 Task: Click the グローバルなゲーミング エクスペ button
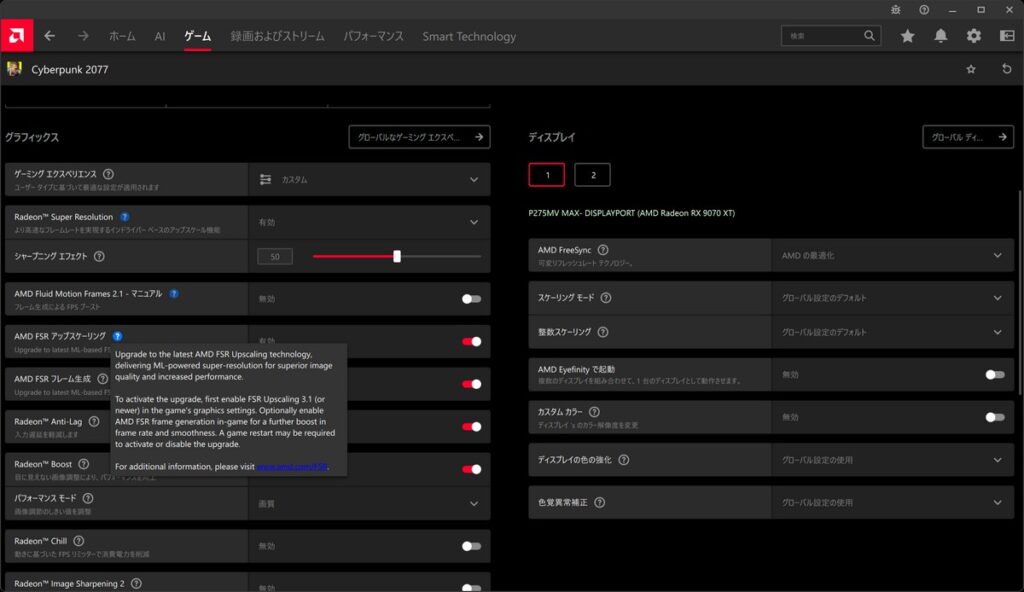point(418,137)
